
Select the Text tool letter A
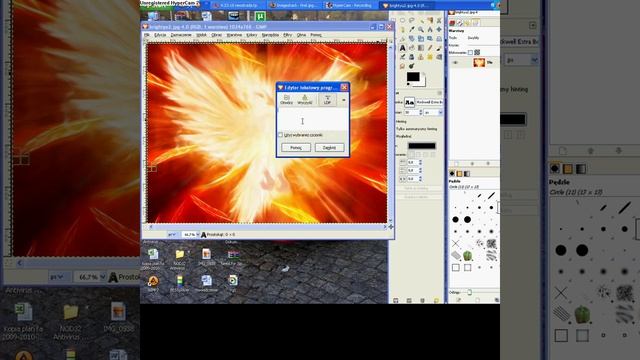(402, 48)
